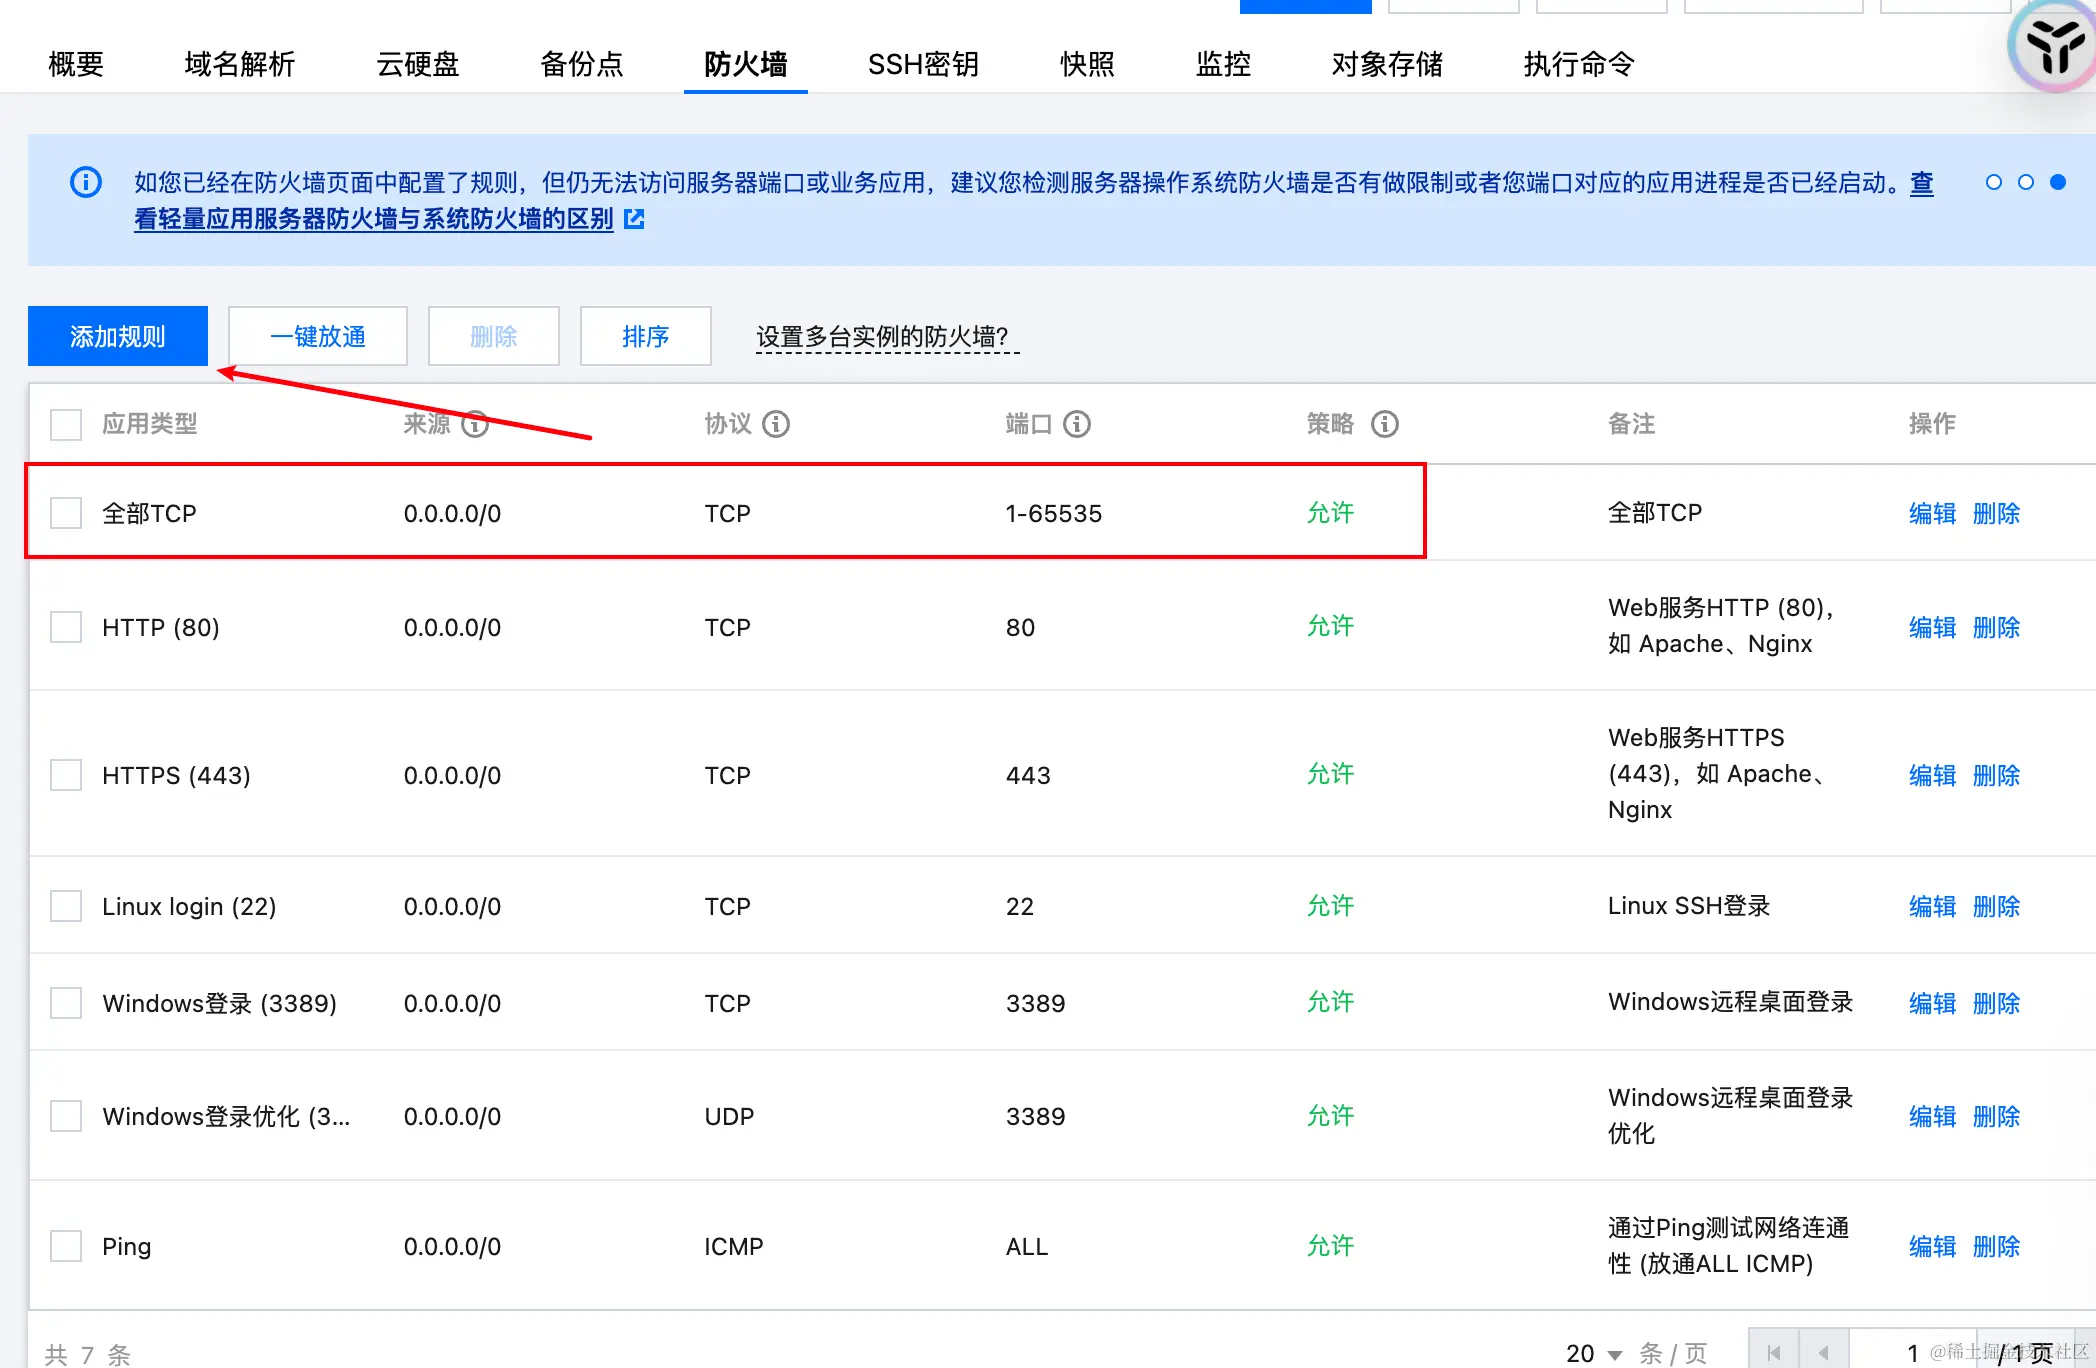
Task: Switch to the 概要 tab
Action: pos(76,64)
